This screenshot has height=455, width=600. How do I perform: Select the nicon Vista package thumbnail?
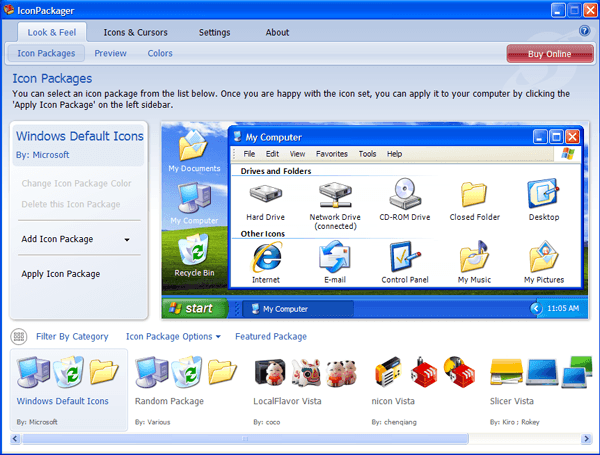(x=424, y=390)
